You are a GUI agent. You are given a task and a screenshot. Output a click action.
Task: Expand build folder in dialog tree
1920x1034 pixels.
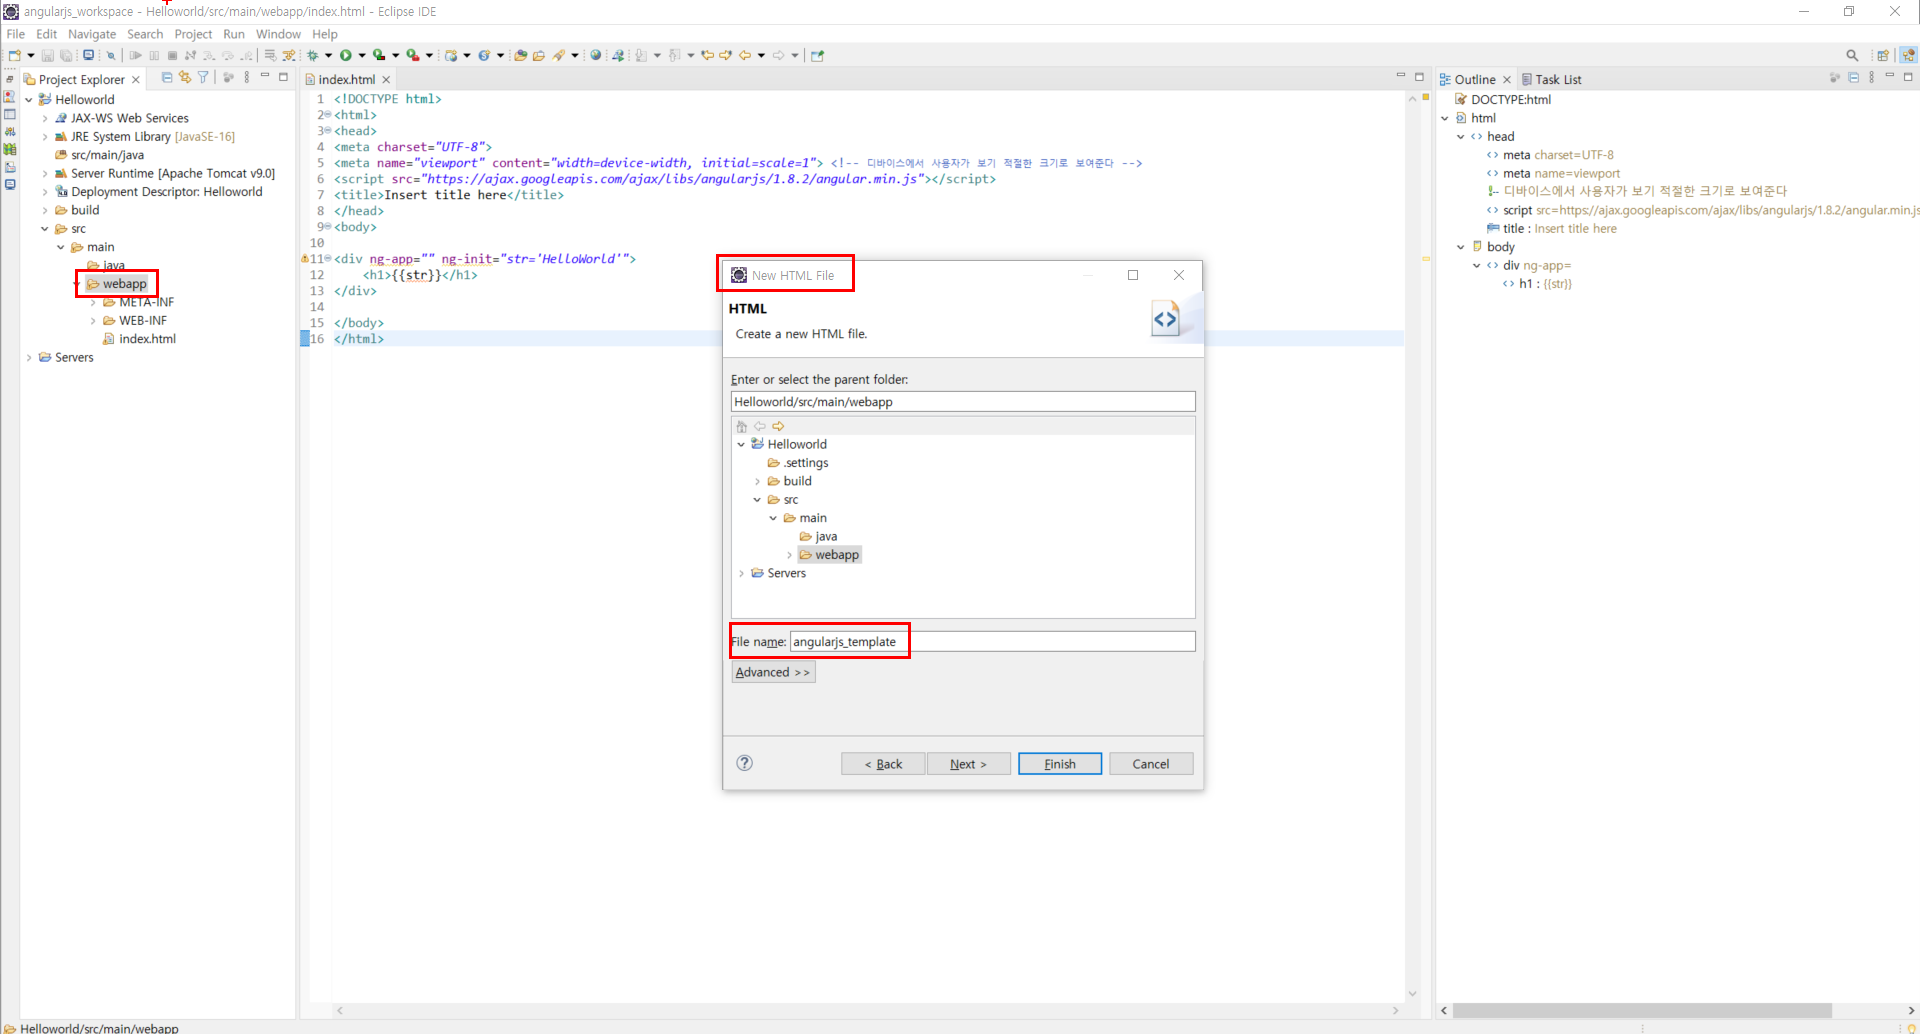click(x=757, y=481)
